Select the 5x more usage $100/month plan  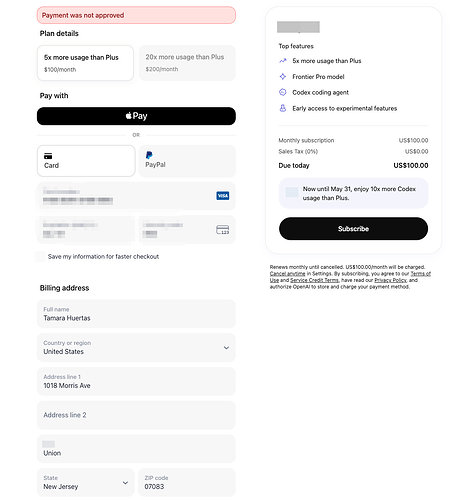[x=85, y=63]
